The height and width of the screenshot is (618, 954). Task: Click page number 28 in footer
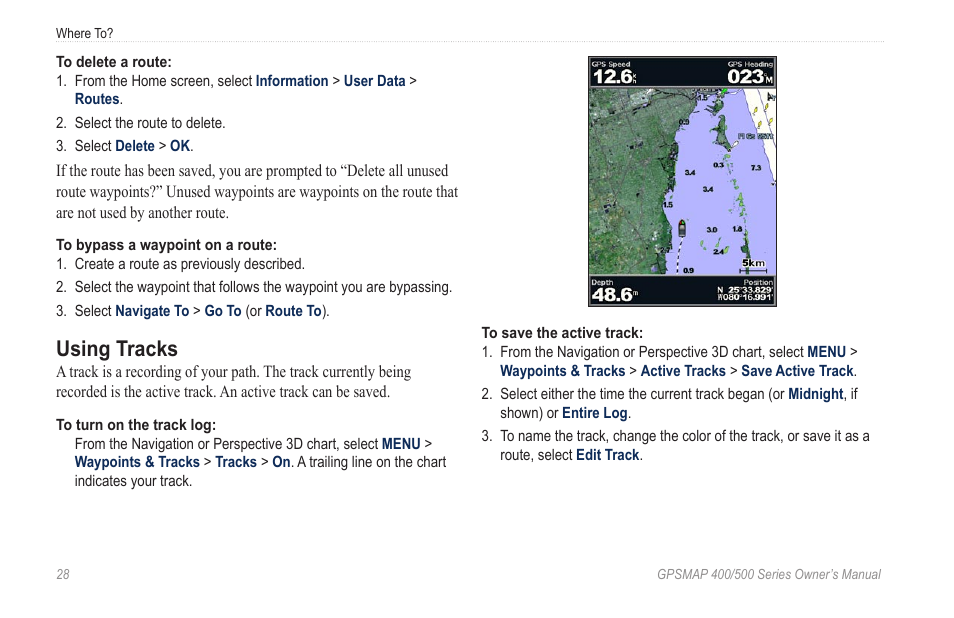(x=63, y=574)
